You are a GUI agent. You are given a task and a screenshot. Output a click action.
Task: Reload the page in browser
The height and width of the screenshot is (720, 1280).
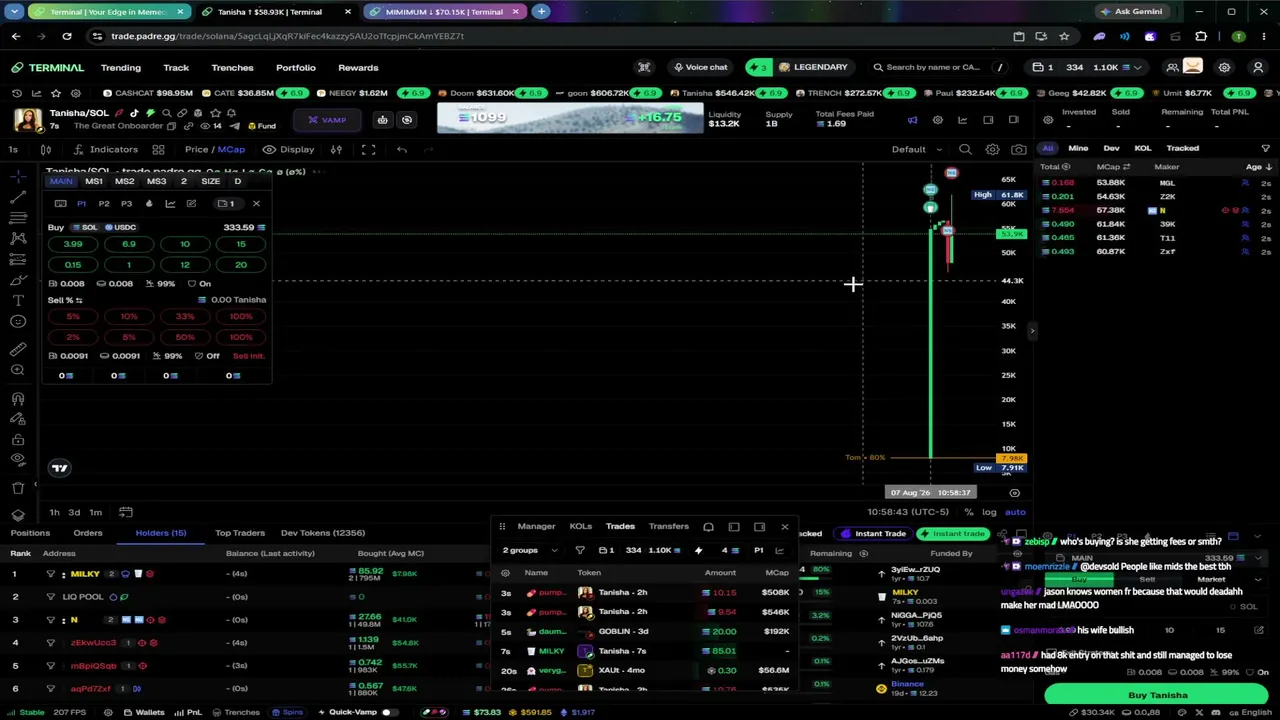(67, 36)
